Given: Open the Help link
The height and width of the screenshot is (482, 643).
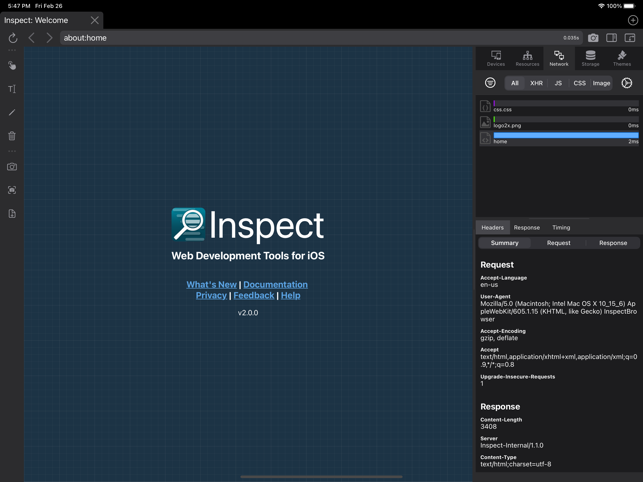Looking at the screenshot, I should click(290, 295).
